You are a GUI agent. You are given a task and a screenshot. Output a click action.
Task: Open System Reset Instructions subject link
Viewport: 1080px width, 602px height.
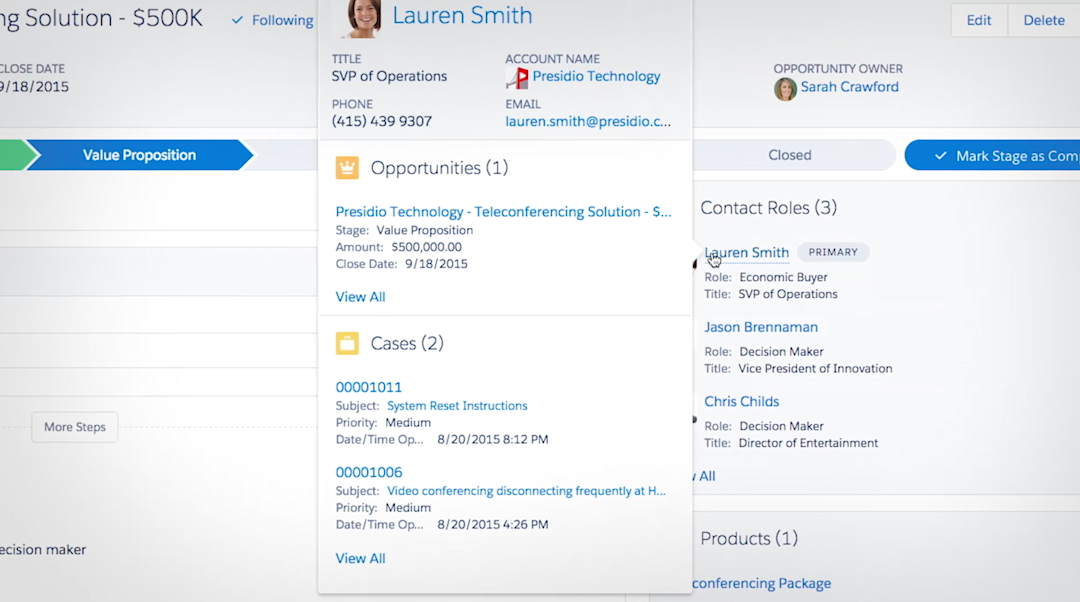[457, 406]
